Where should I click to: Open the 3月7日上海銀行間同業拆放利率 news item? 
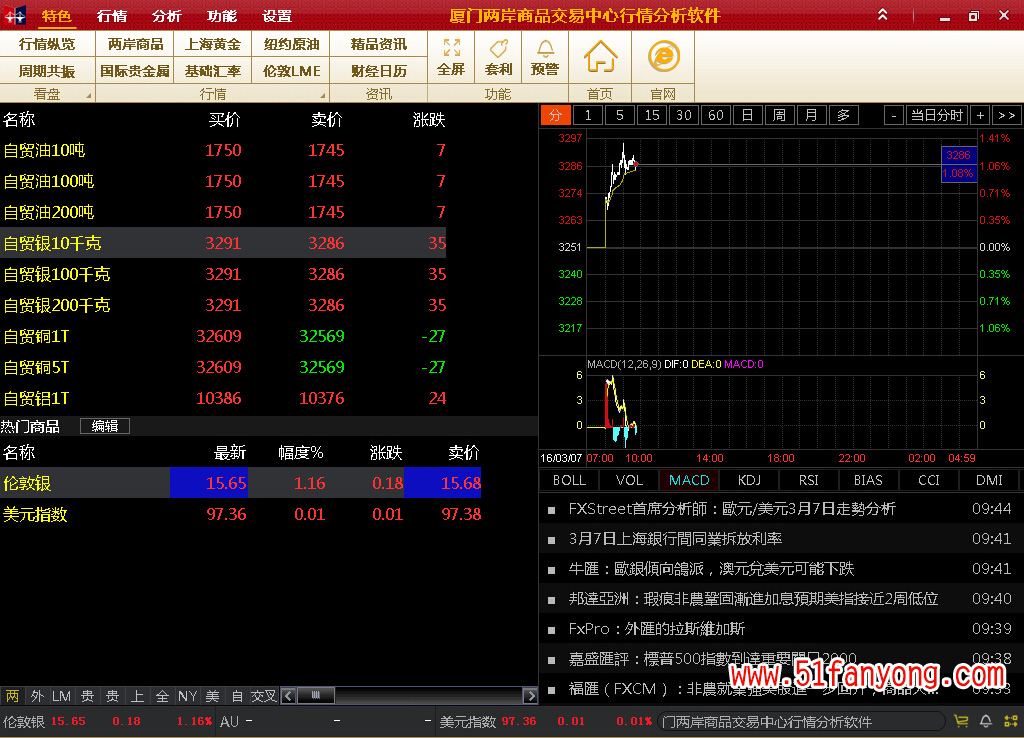[675, 539]
